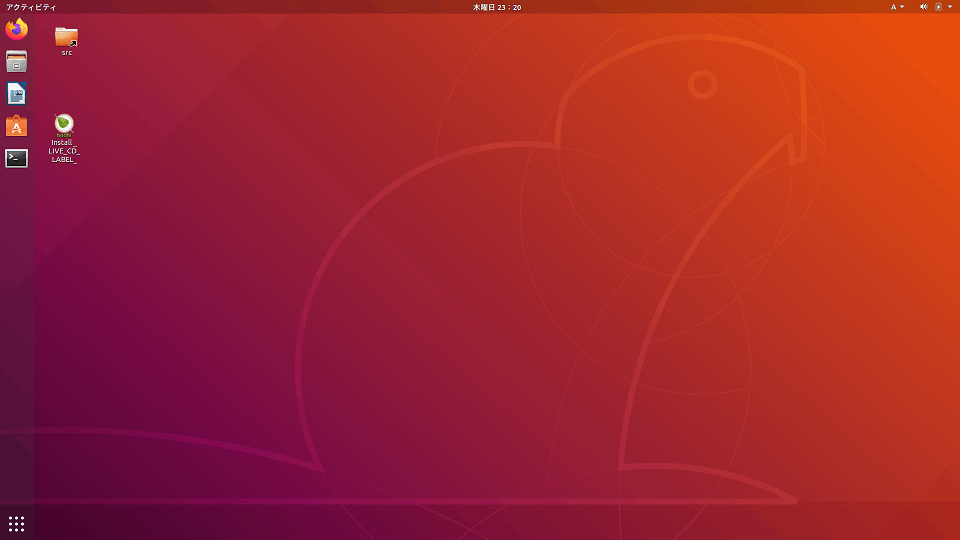This screenshot has height=540, width=960.
Task: Click the volume speaker icon
Action: coord(923,7)
